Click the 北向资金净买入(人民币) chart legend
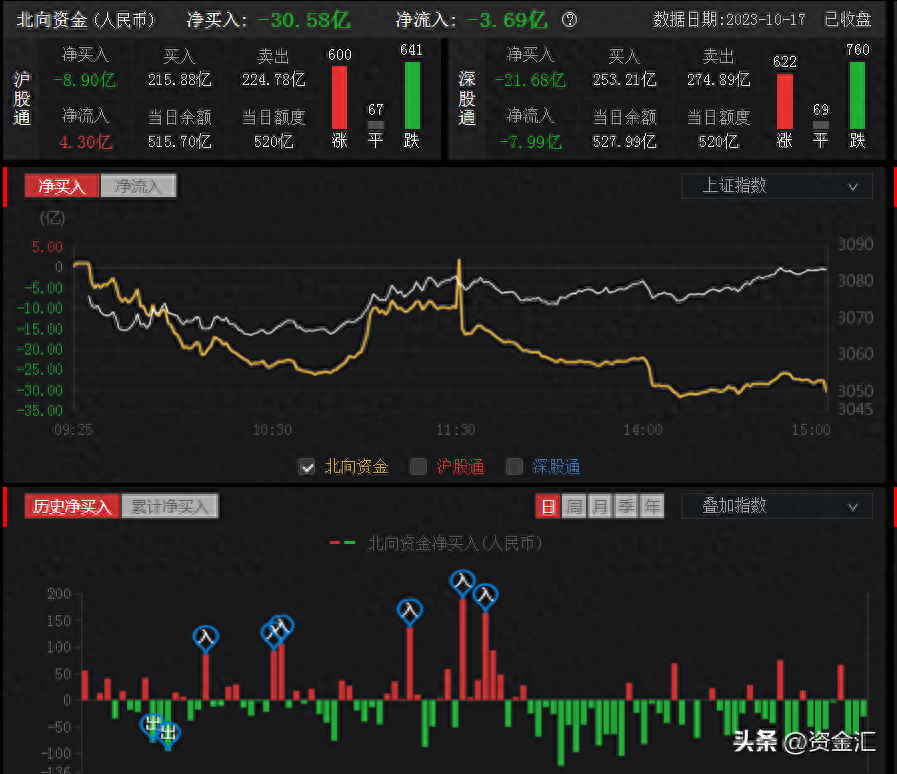This screenshot has width=897, height=774. [436, 543]
